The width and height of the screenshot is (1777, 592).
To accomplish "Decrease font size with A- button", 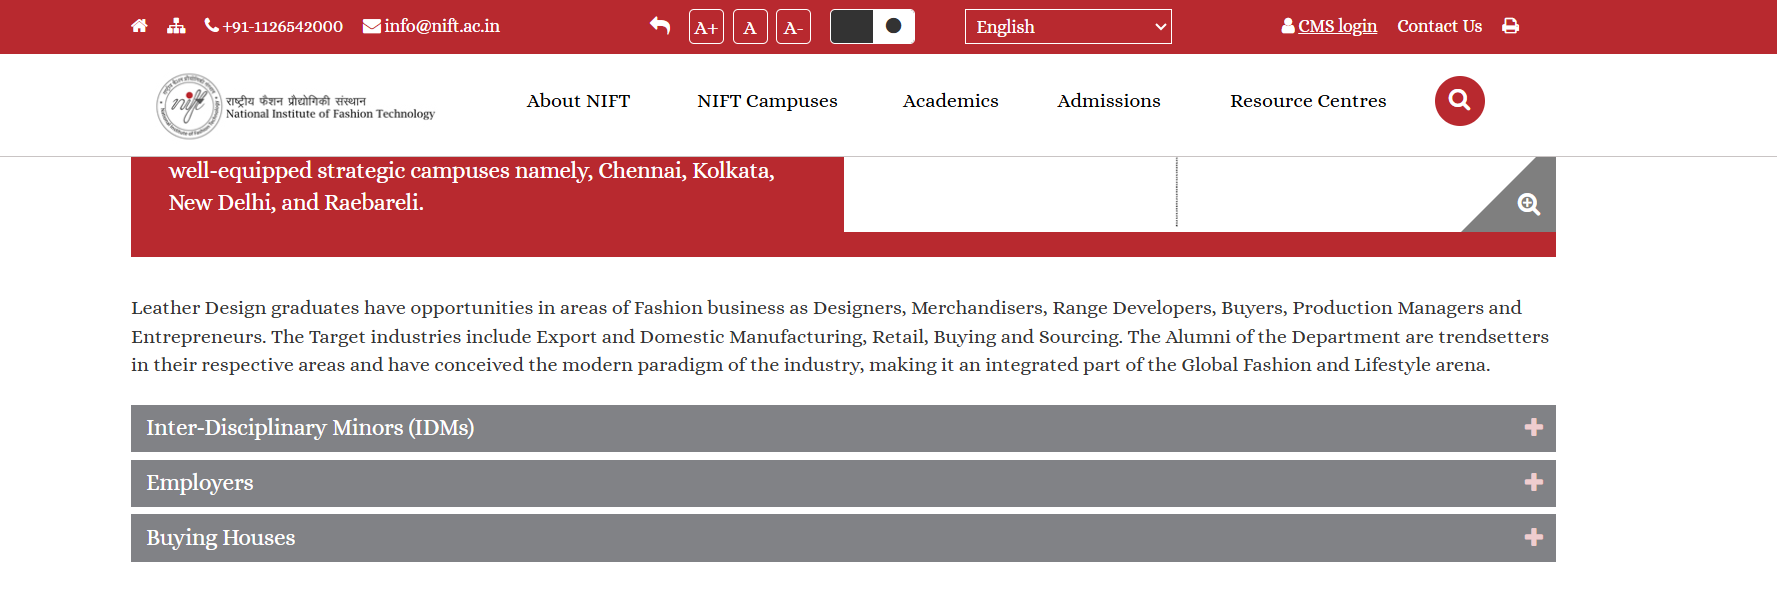I will pyautogui.click(x=793, y=27).
